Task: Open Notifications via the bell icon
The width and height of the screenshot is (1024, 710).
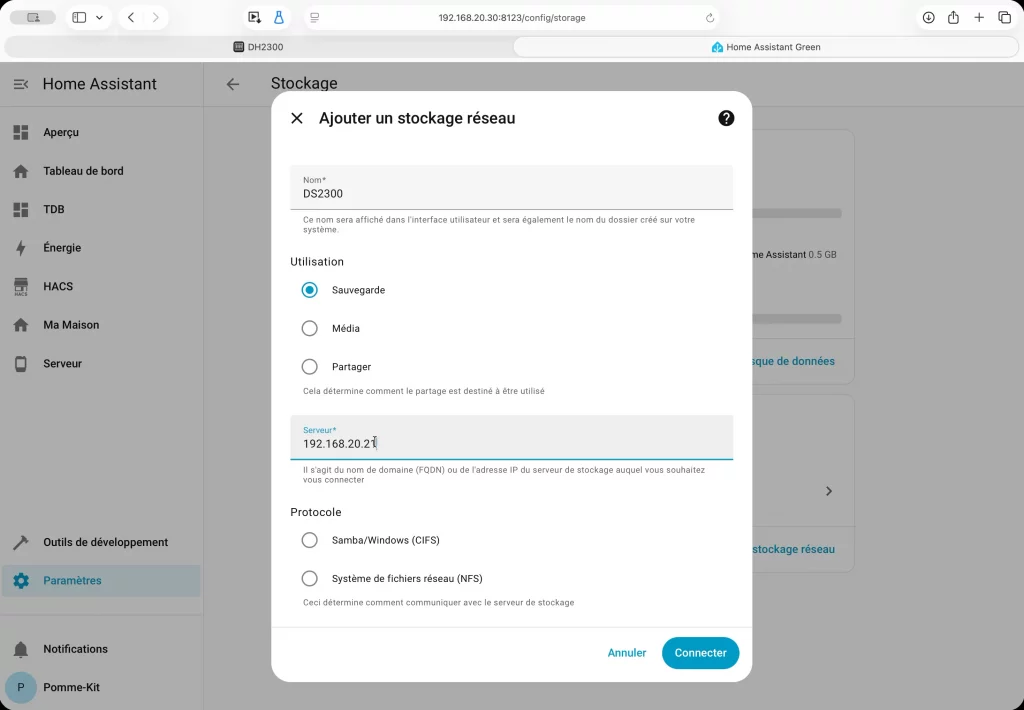Action: [x=21, y=649]
